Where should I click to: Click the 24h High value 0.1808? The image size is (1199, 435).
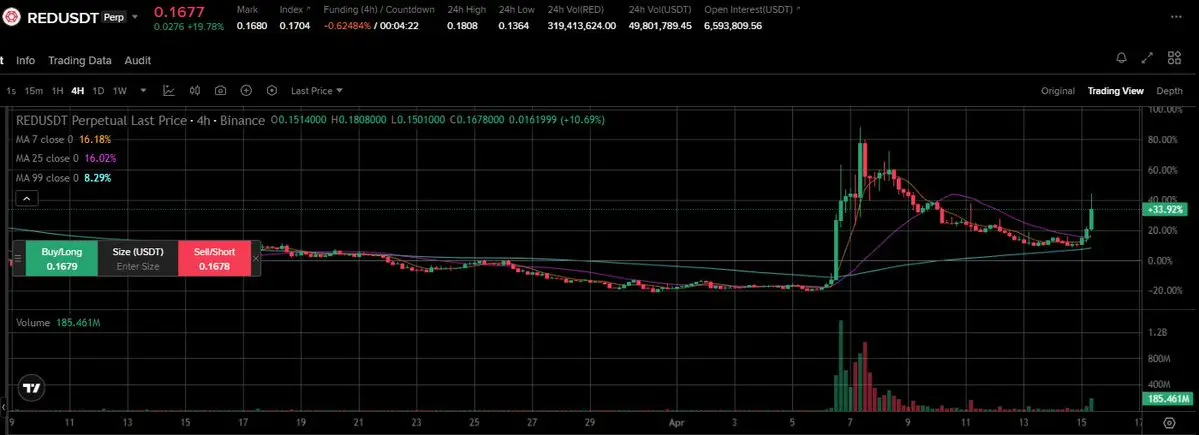click(x=463, y=25)
